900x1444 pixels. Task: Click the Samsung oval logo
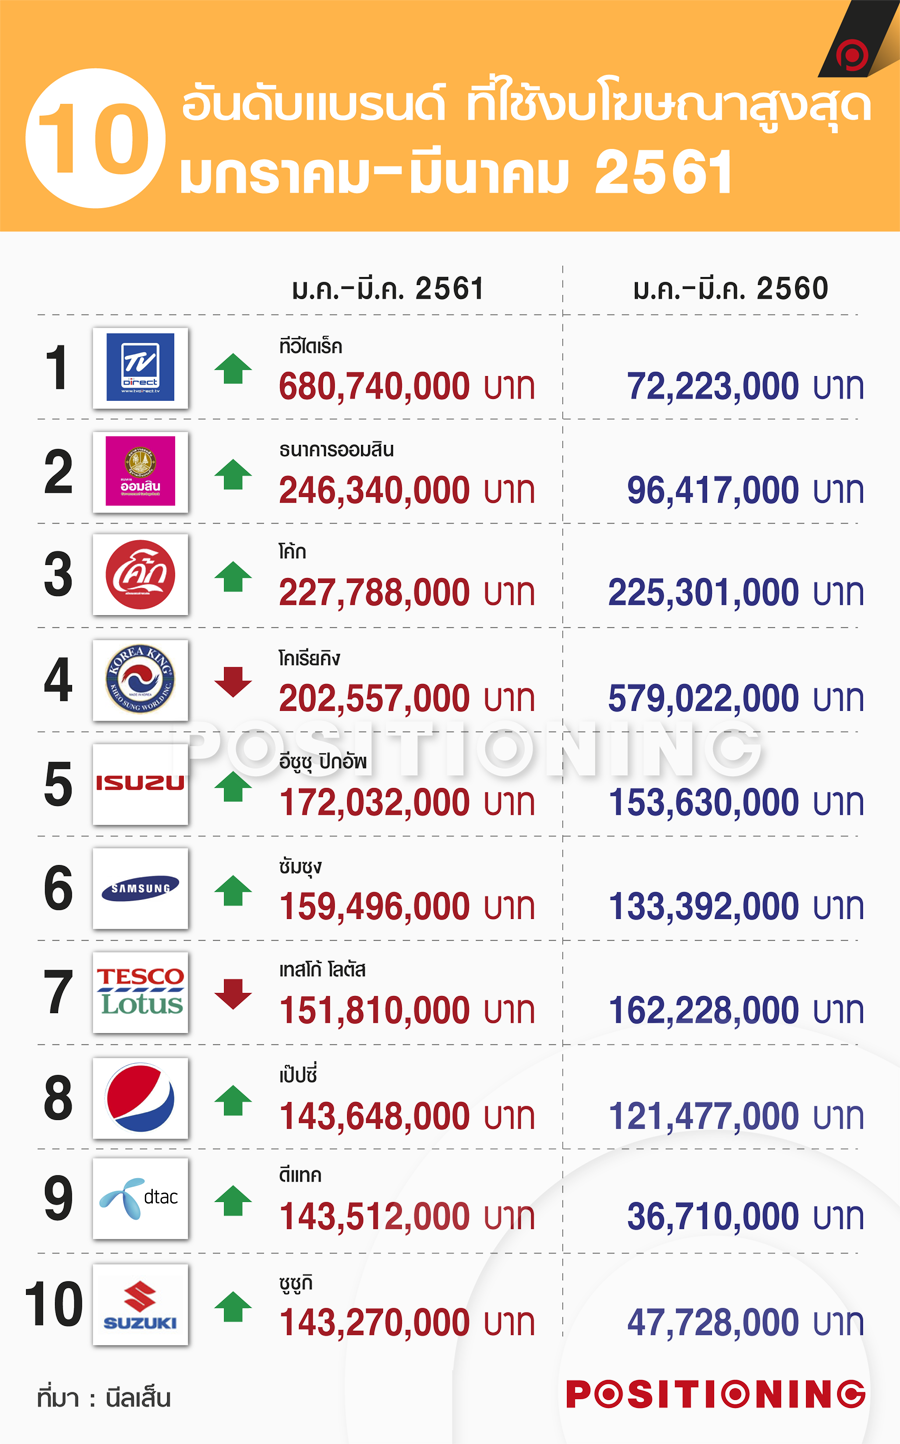pyautogui.click(x=140, y=888)
